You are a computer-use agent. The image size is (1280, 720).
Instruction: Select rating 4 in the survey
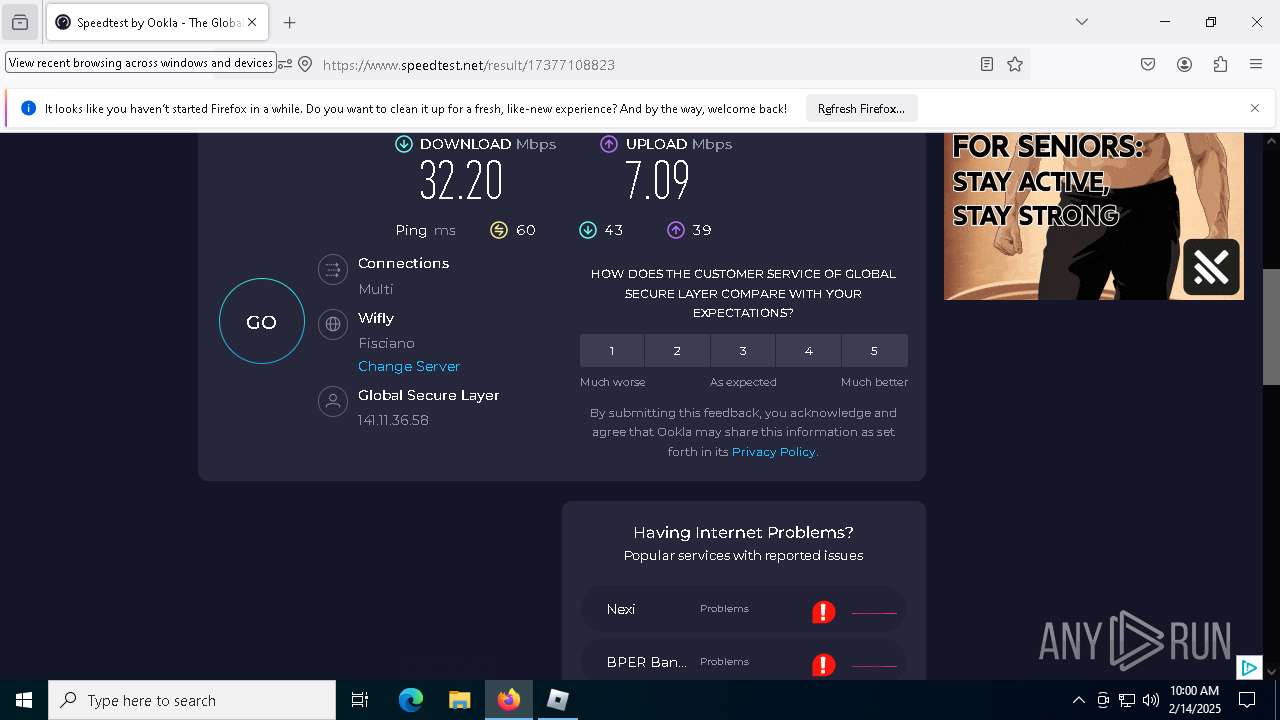(x=808, y=351)
